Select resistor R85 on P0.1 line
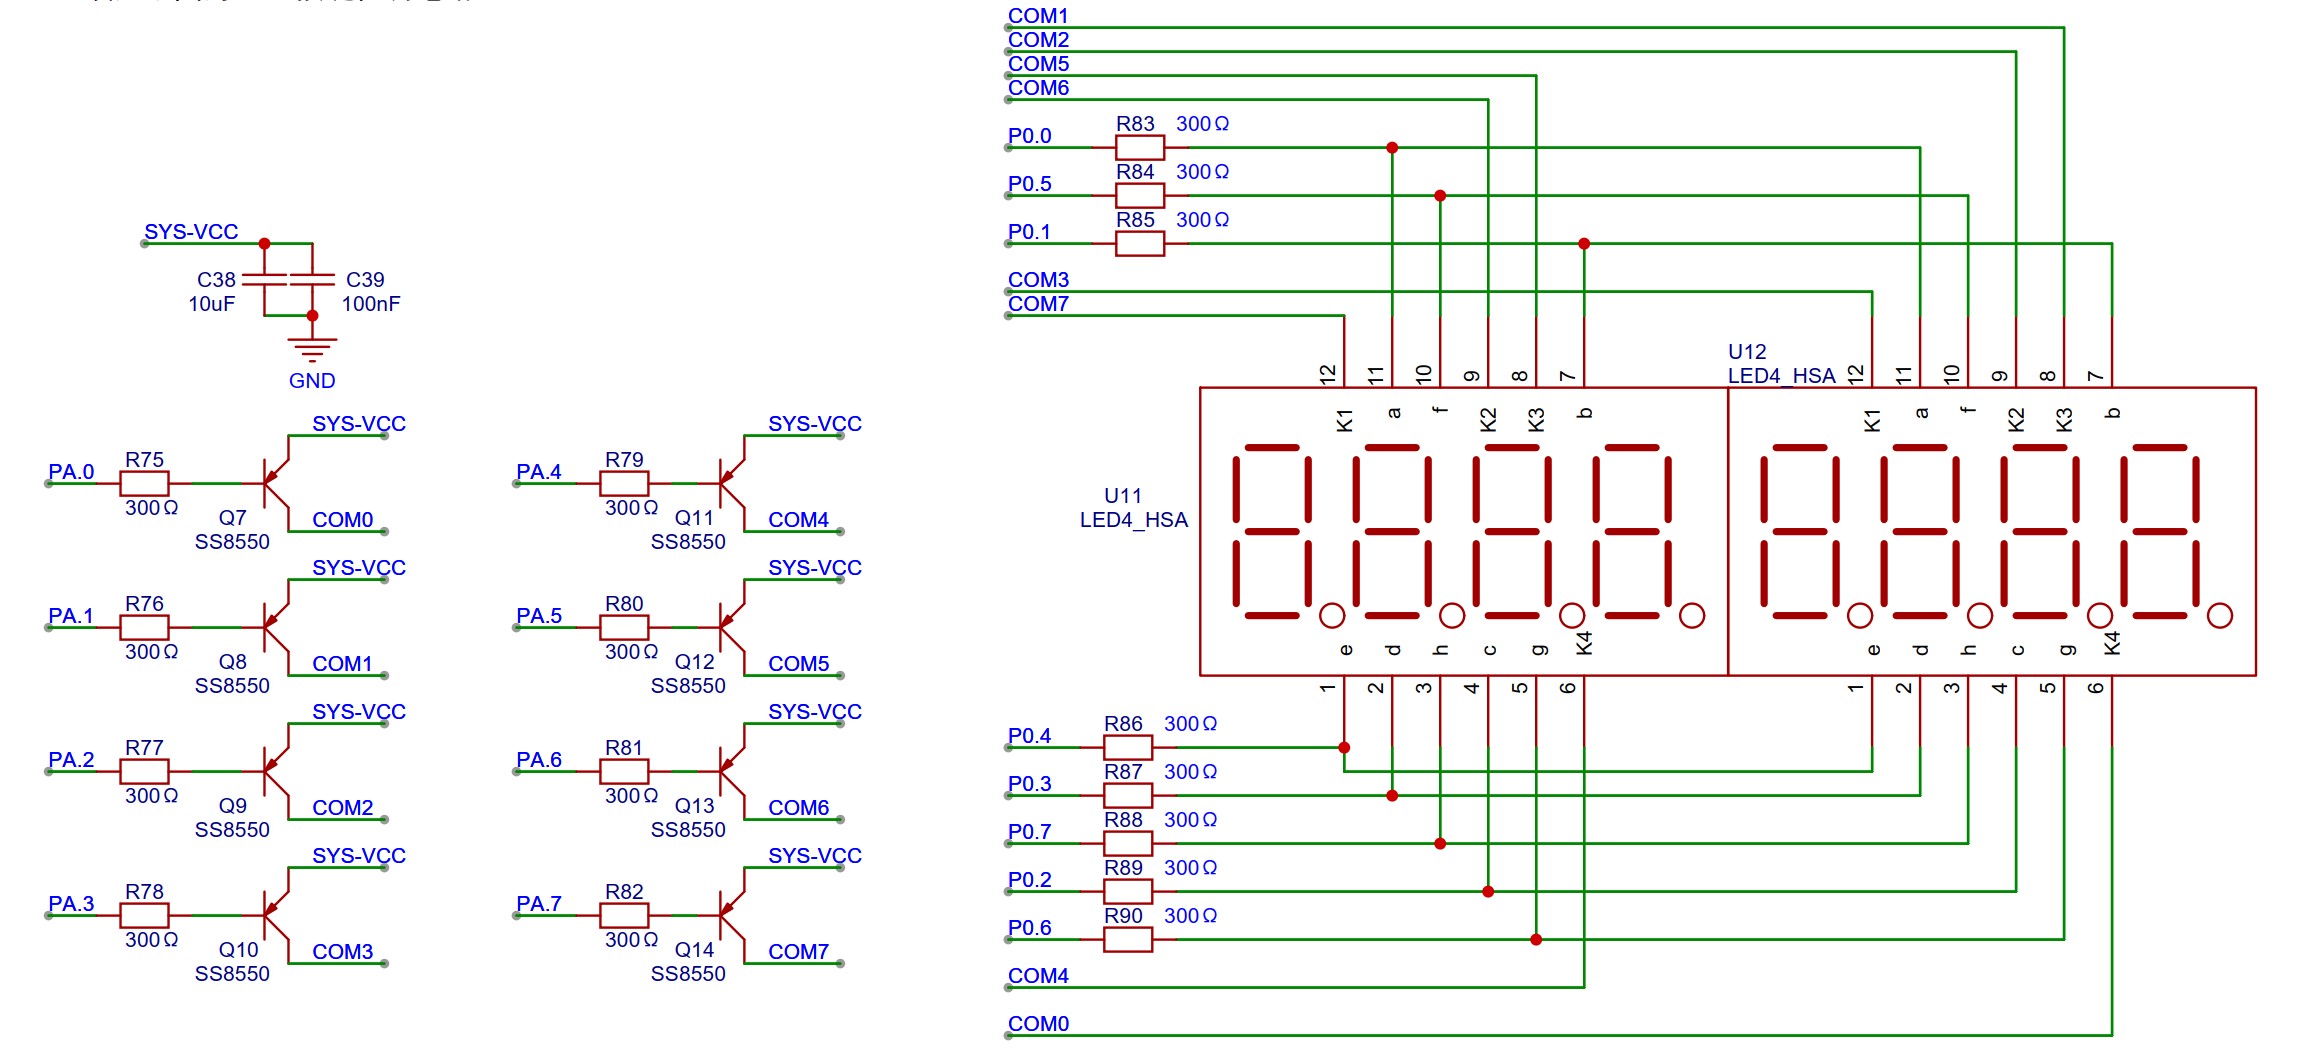This screenshot has width=2300, height=1060. coord(1140,243)
